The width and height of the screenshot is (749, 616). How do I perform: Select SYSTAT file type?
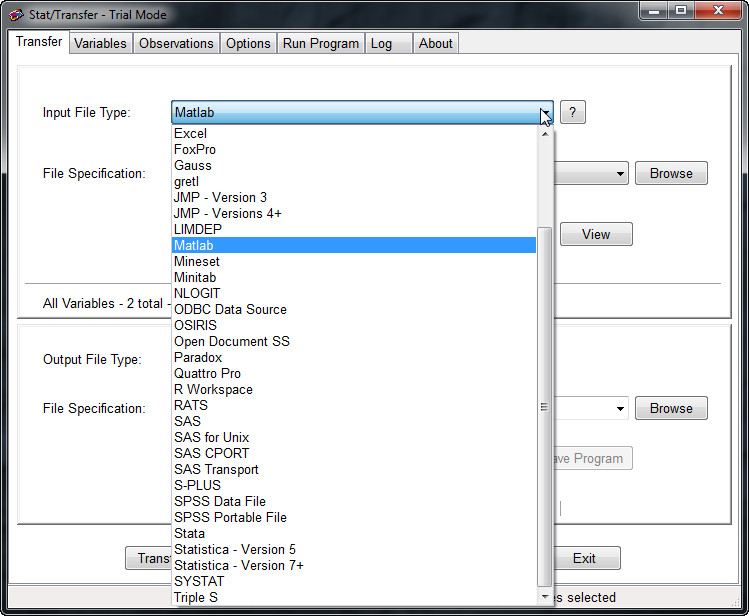click(x=353, y=582)
